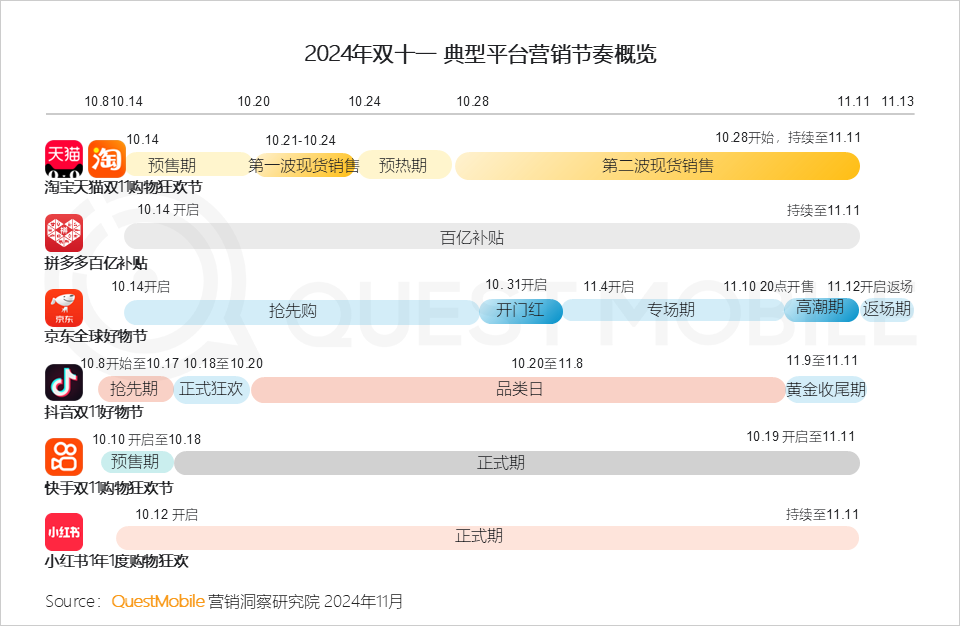Click the annotation 10.10 开启至10.18

coord(147,439)
